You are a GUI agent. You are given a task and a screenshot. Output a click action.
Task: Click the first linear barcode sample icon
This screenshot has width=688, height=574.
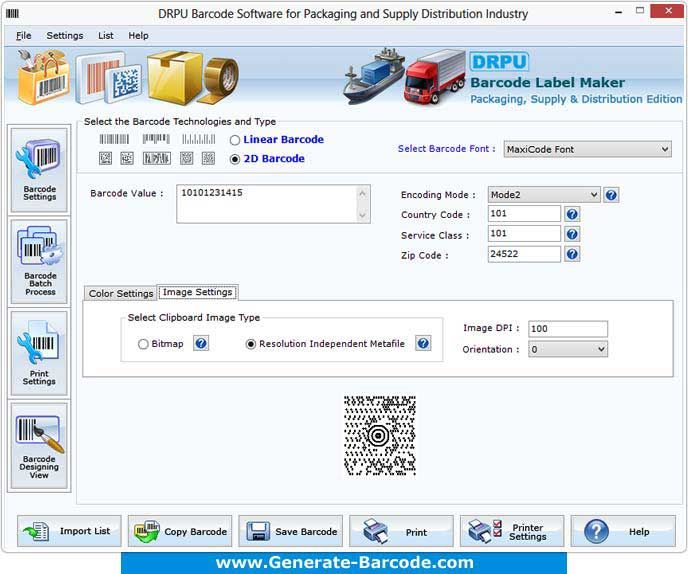[x=114, y=139]
